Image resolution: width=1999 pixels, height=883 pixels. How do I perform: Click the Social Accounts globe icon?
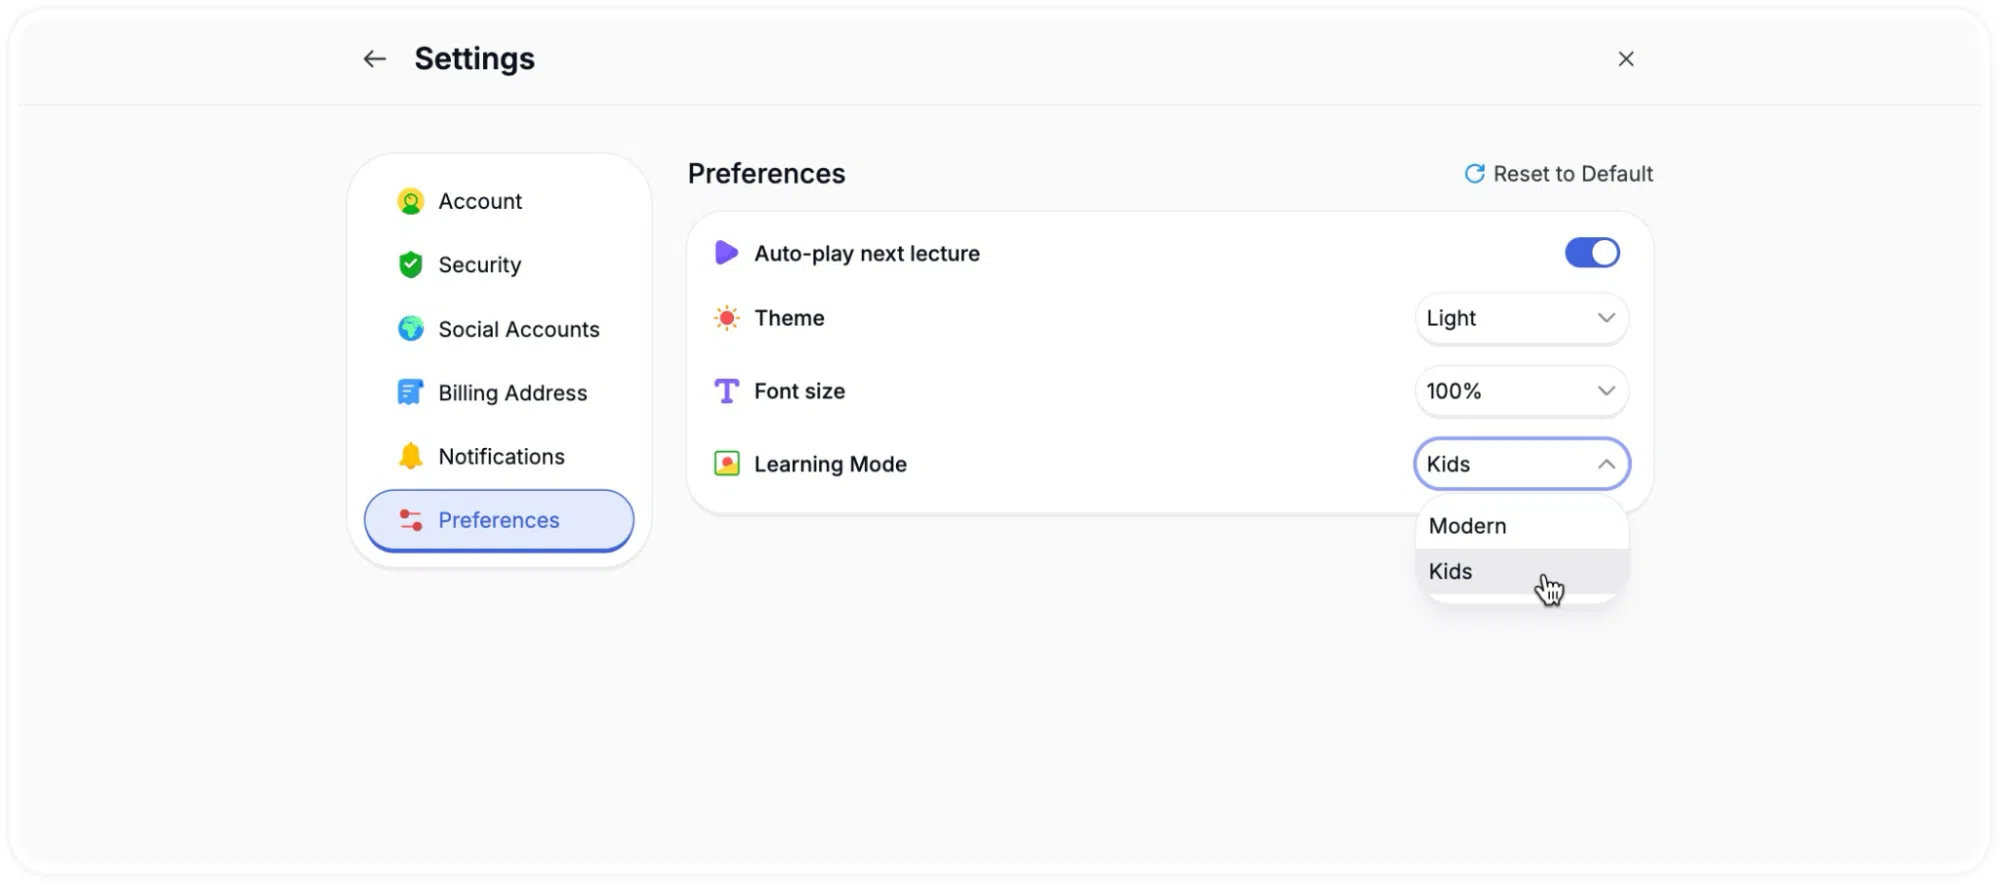click(410, 329)
